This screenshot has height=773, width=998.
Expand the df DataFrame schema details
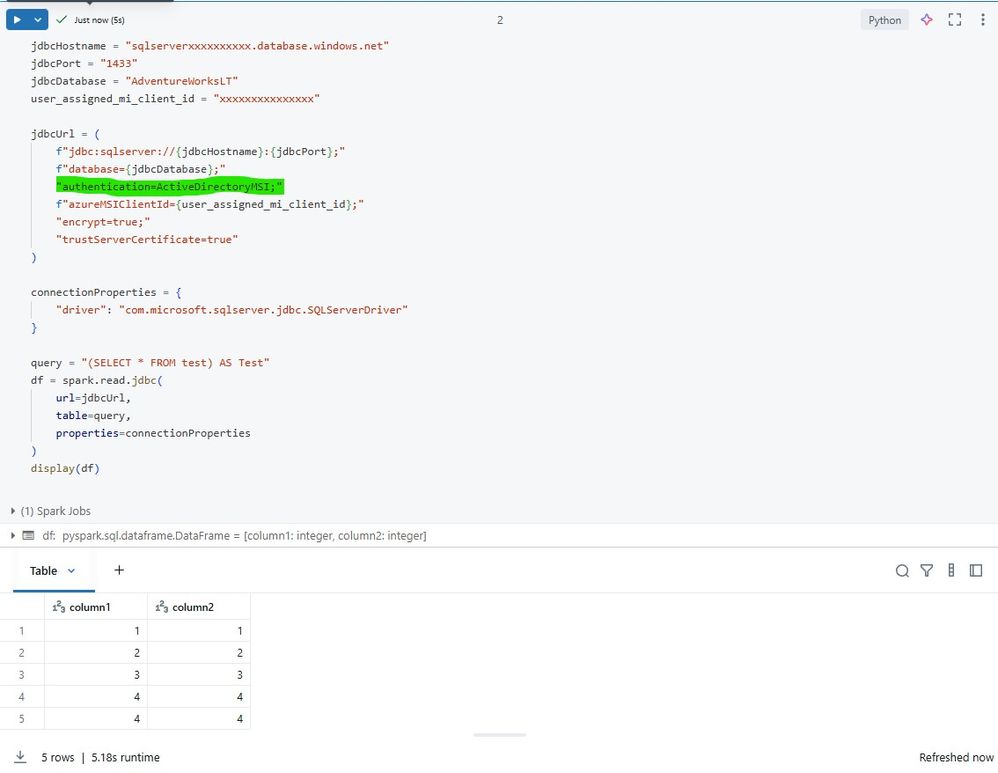[x=13, y=536]
